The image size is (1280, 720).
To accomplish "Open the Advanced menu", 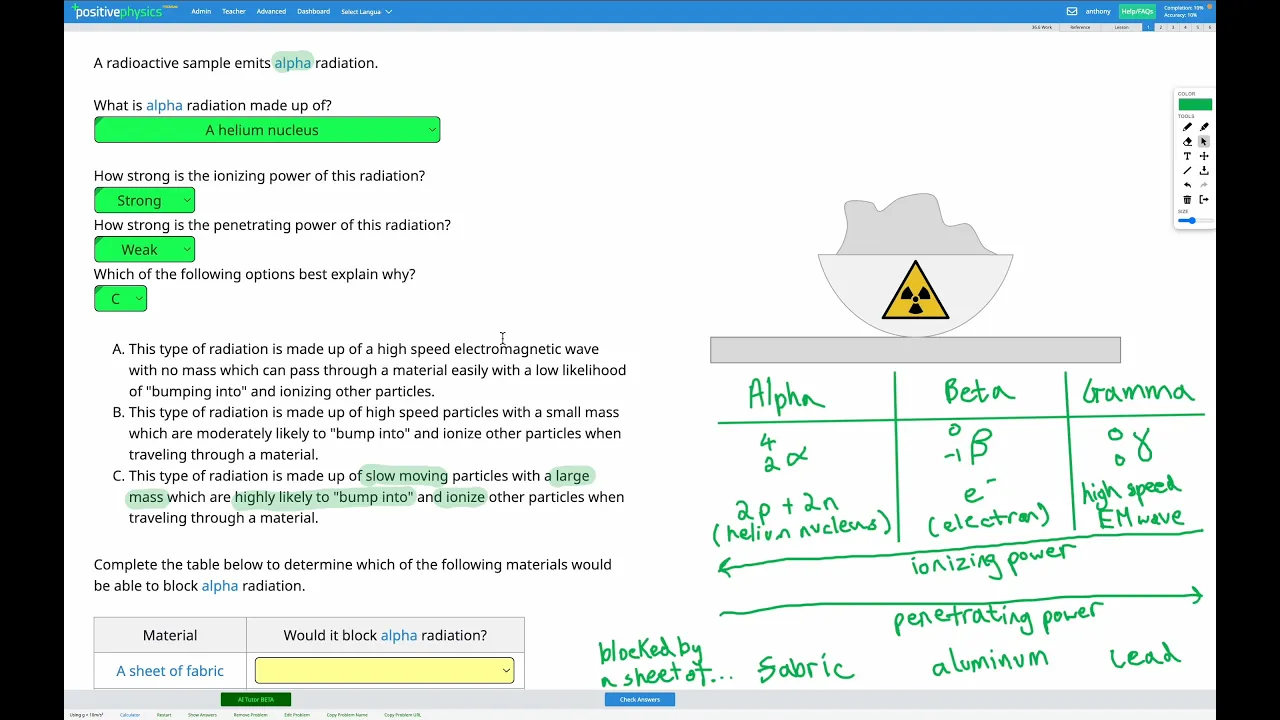I will coord(271,12).
